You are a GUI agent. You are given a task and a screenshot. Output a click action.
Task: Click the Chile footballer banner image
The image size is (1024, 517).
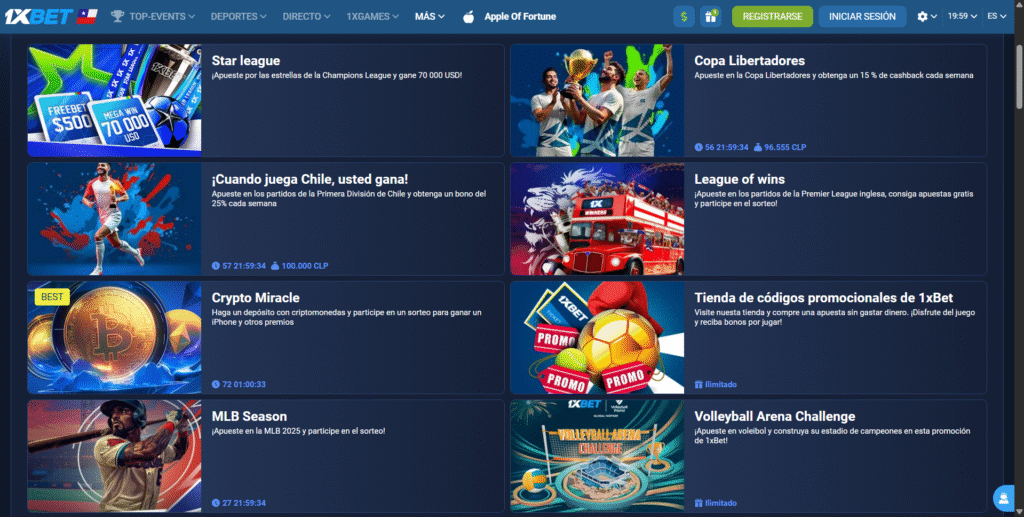(x=114, y=219)
